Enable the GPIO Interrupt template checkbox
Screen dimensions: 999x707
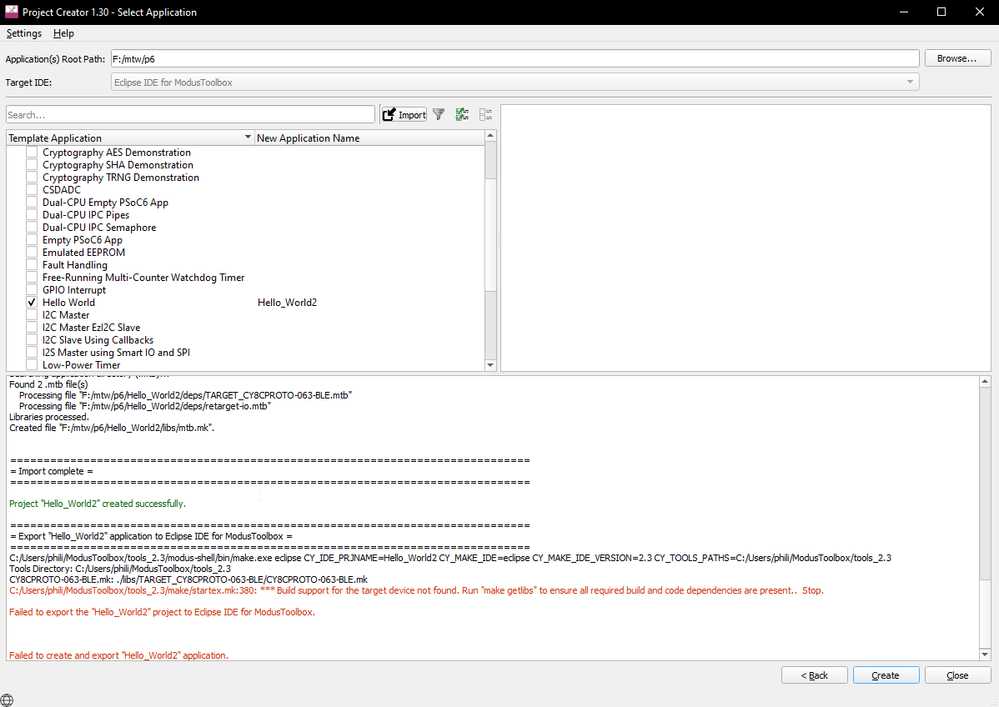point(31,289)
